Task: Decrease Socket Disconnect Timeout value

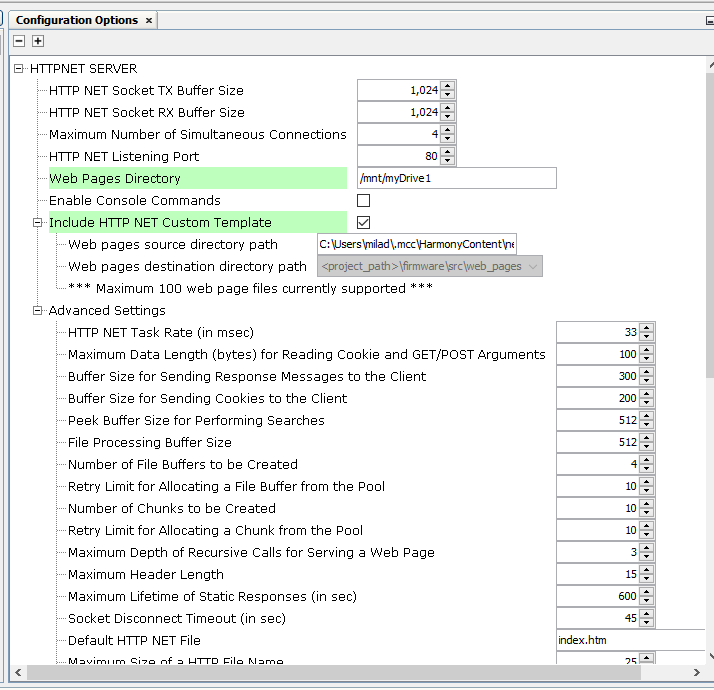Action: pos(647,623)
